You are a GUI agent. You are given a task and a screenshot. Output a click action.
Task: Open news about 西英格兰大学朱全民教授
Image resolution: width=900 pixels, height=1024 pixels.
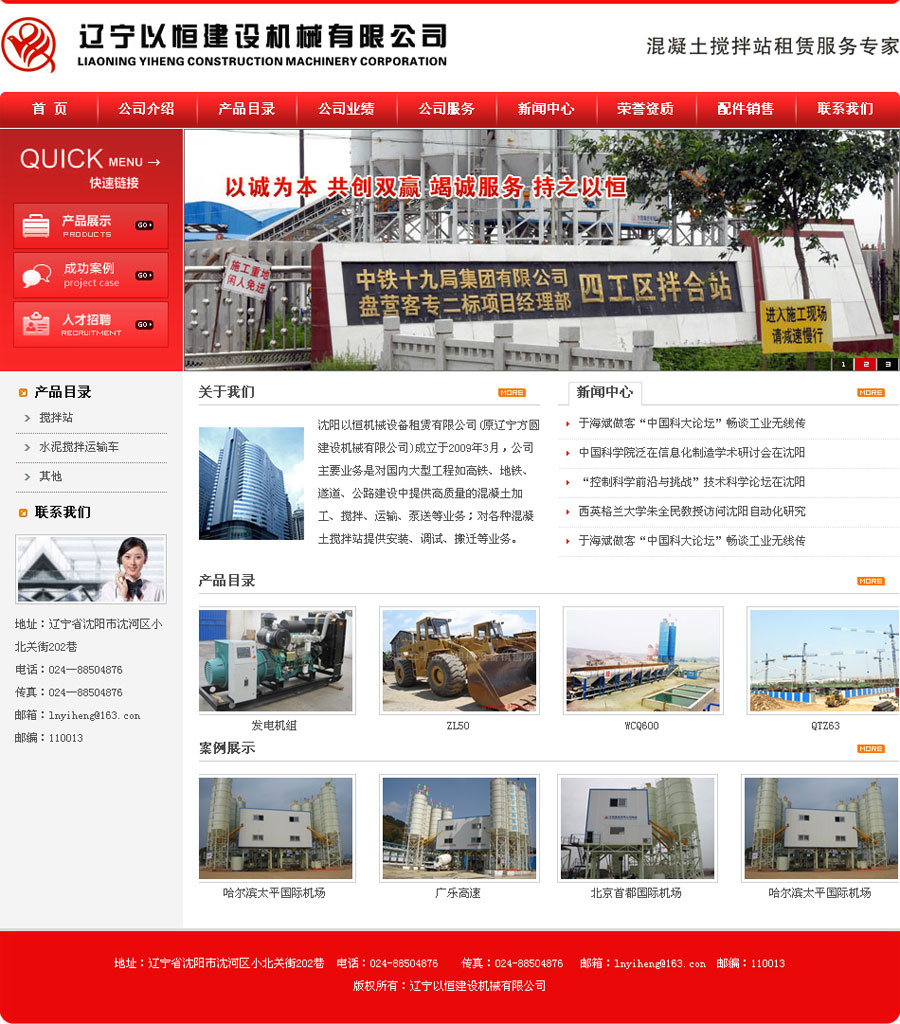pyautogui.click(x=691, y=511)
